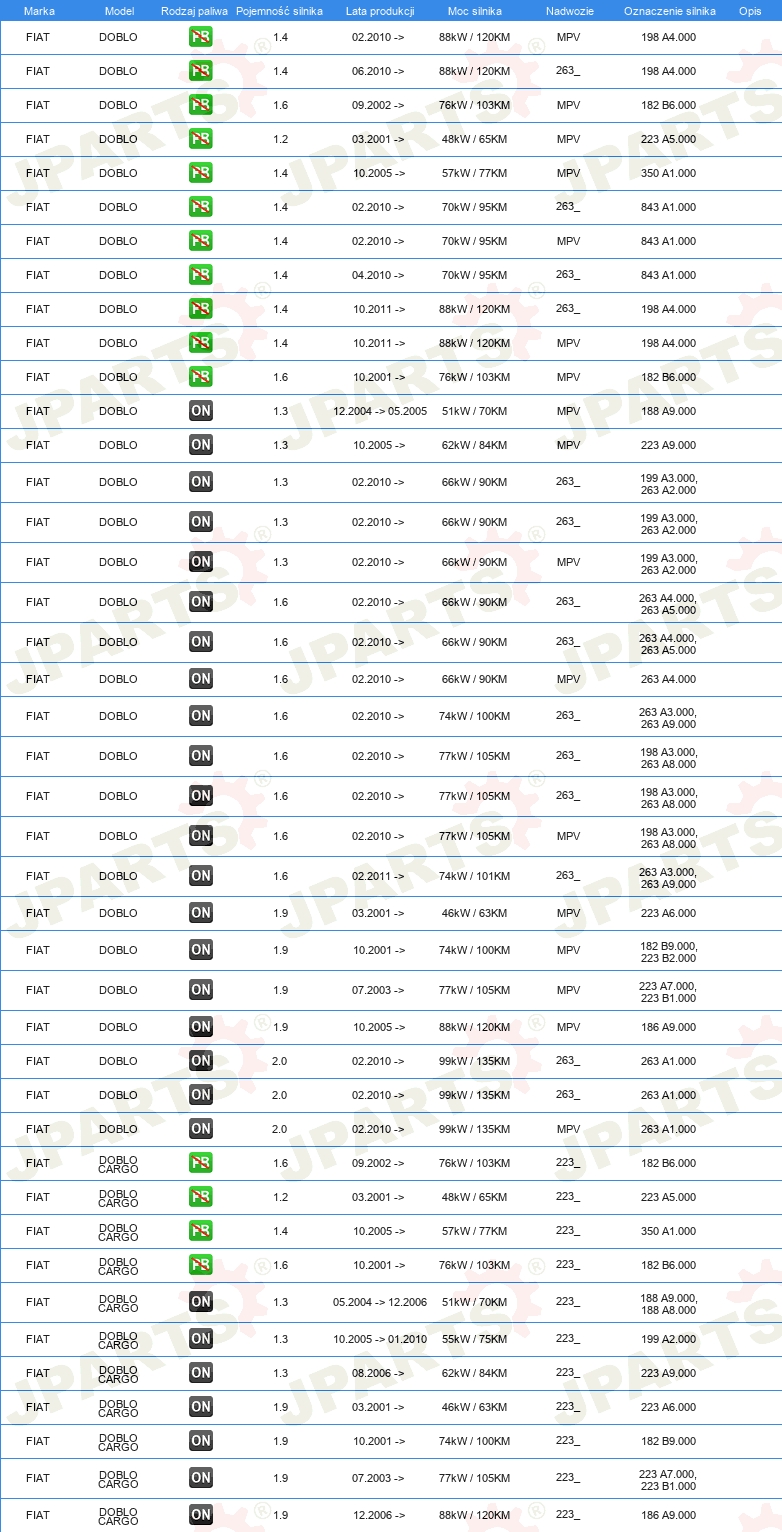Click ON diesel icon in 12.2004 -> 05.2005 row
782x1532 pixels.
click(201, 411)
